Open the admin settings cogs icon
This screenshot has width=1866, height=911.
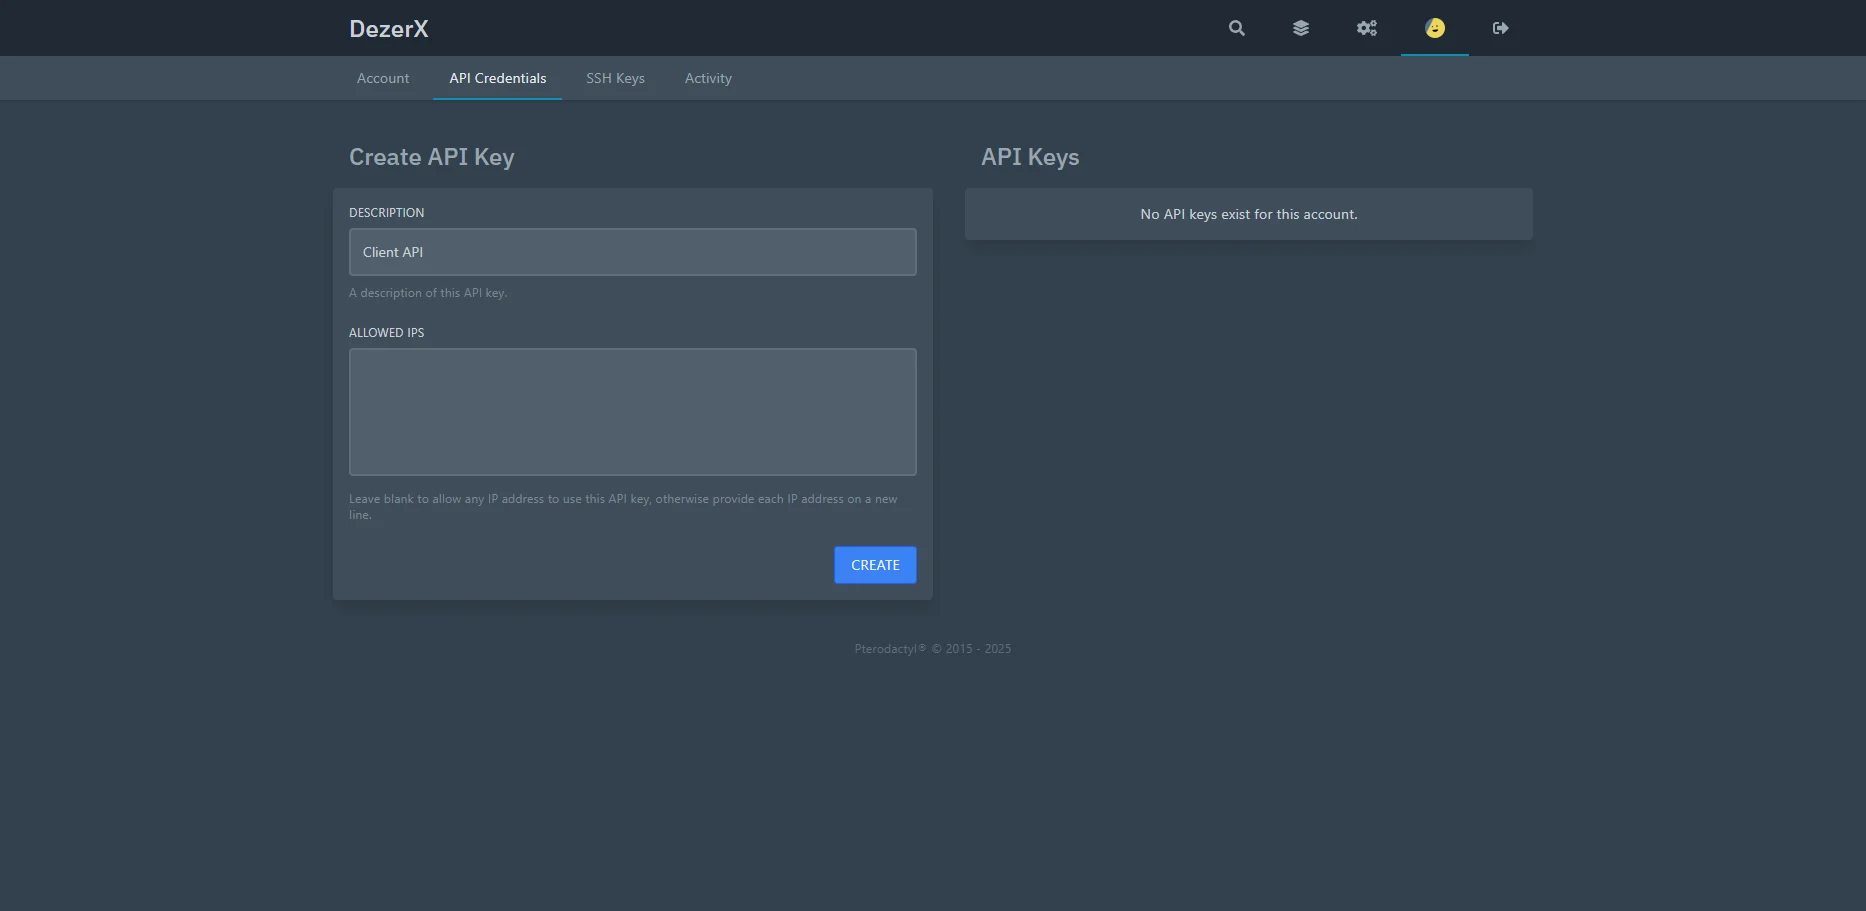pyautogui.click(x=1367, y=28)
